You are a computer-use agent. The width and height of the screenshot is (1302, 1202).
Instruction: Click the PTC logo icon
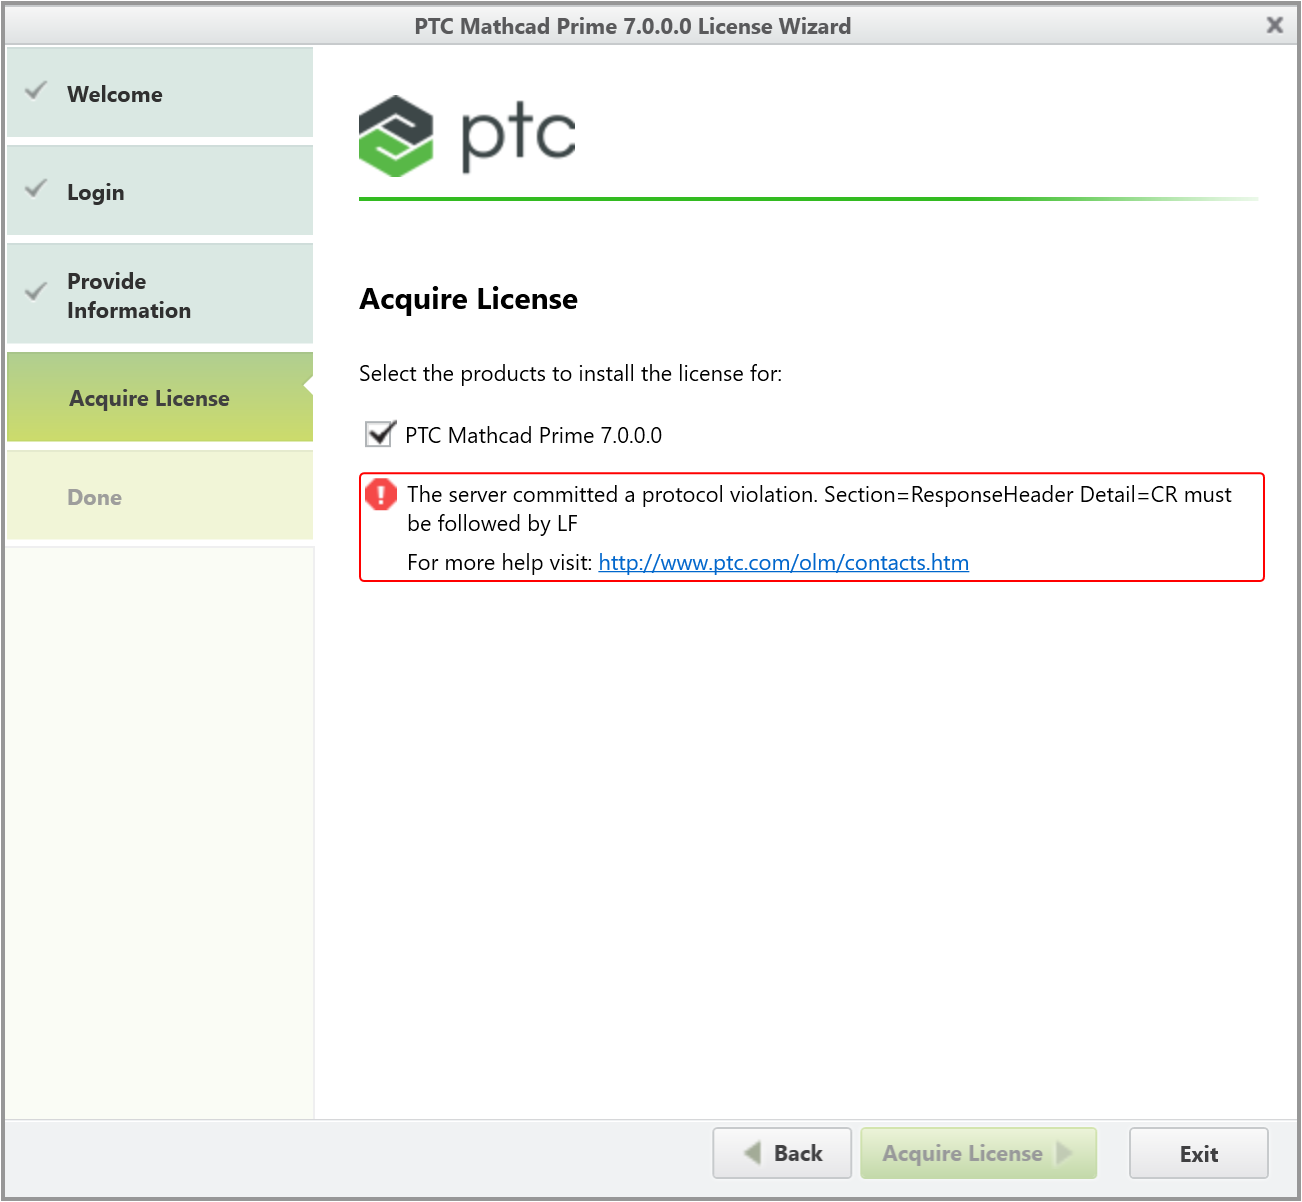click(396, 136)
